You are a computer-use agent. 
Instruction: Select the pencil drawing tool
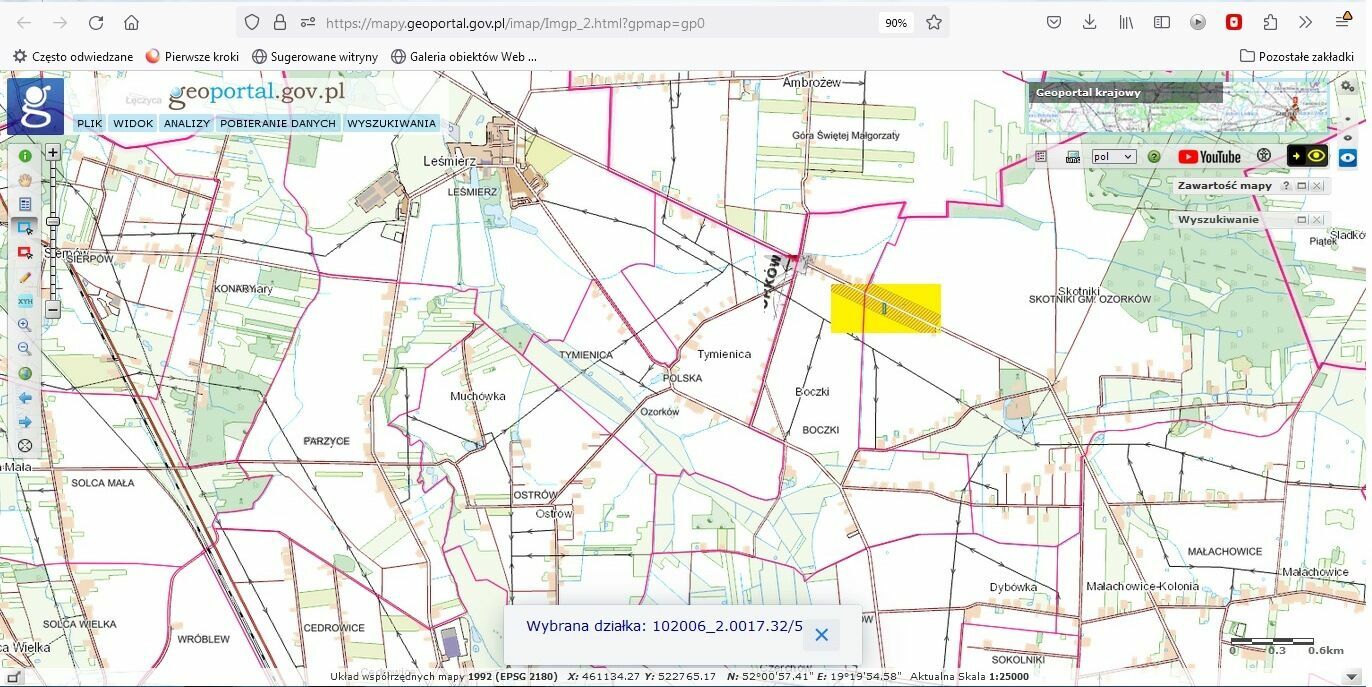[25, 277]
